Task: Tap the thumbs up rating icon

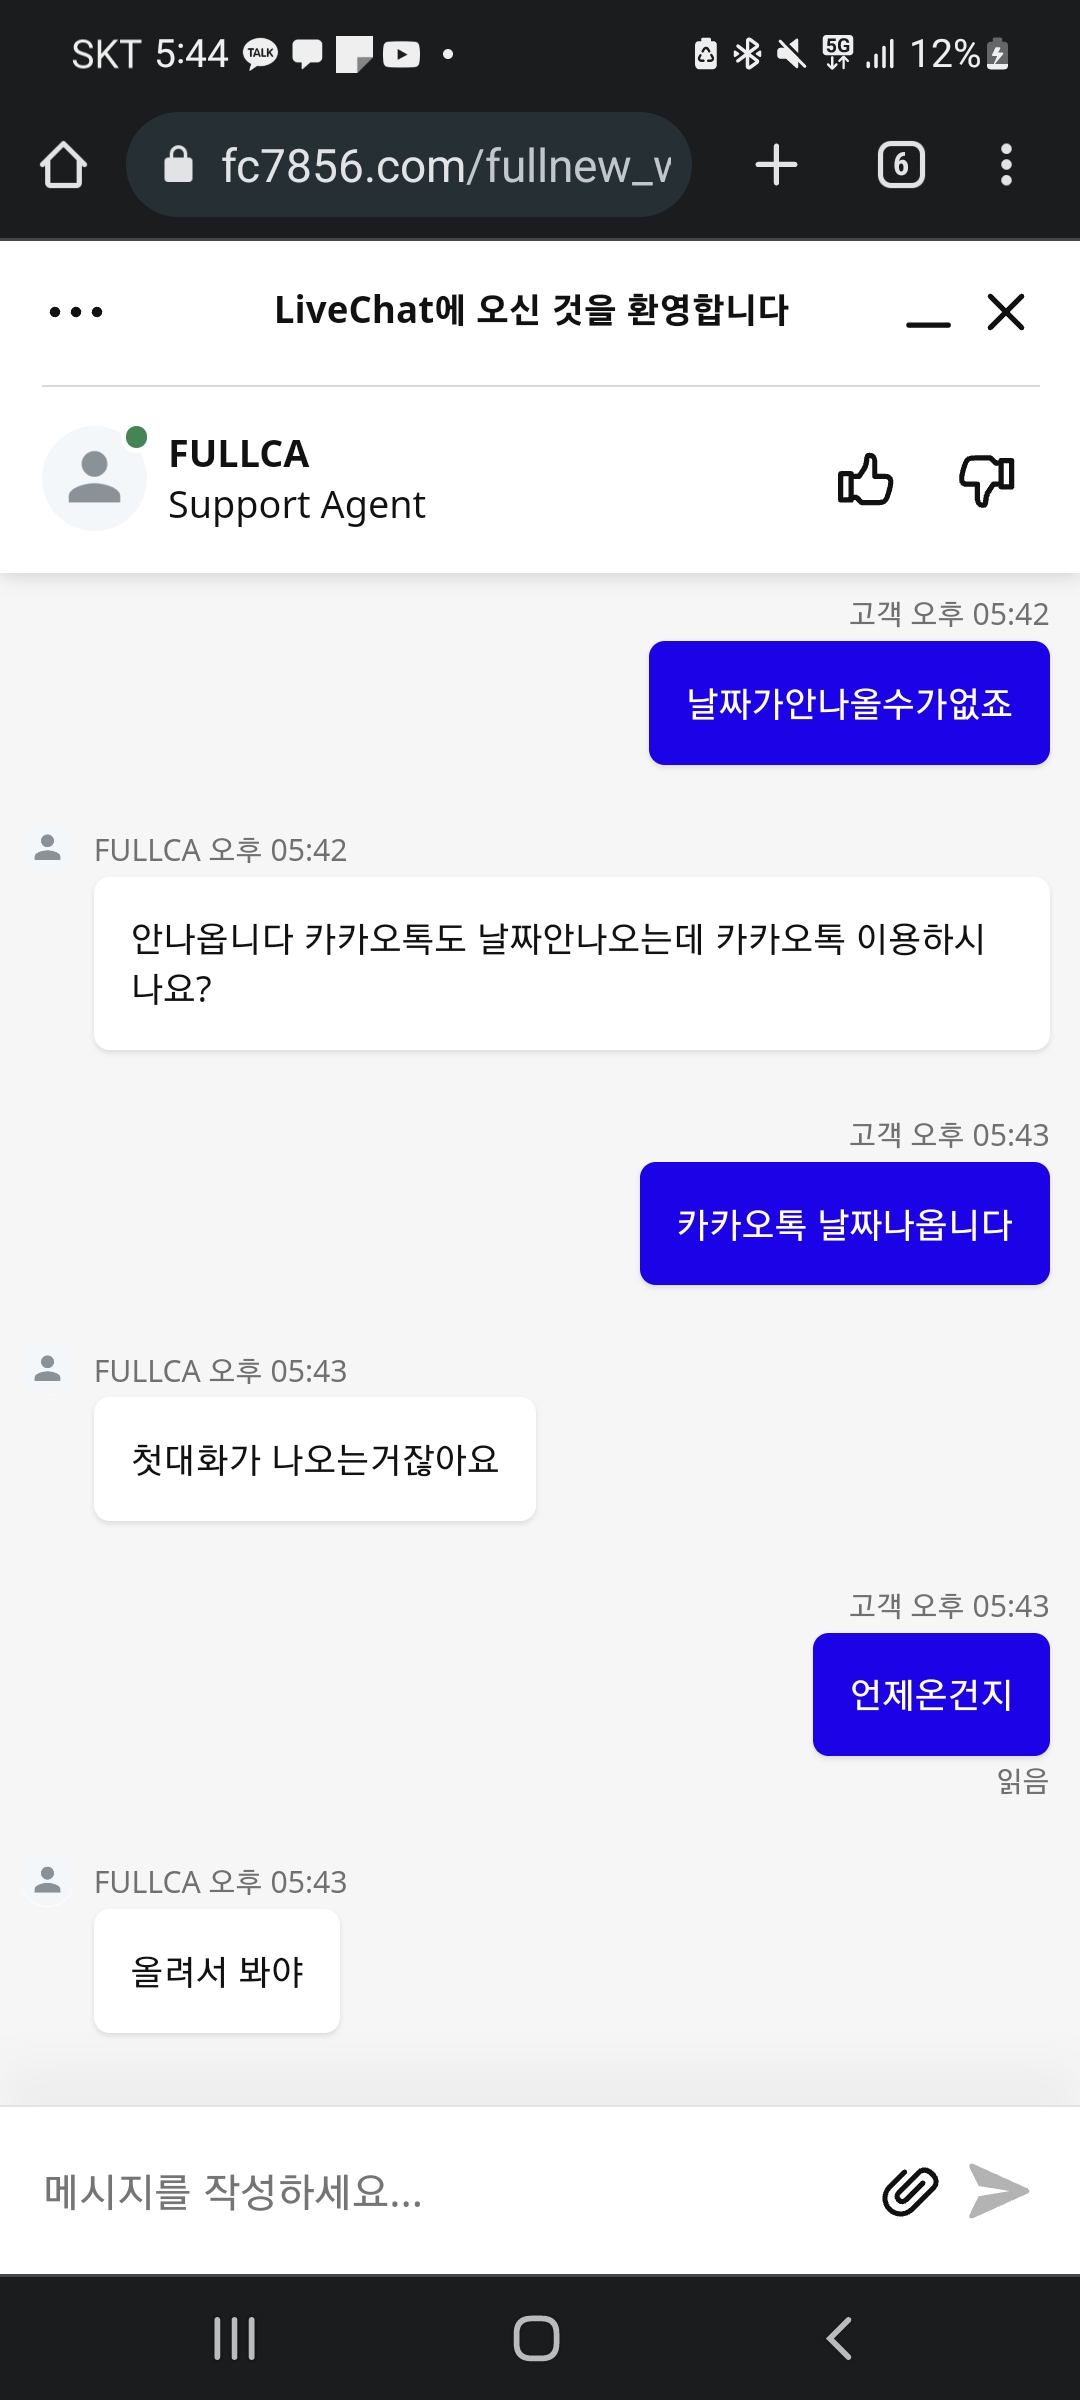Action: (x=865, y=480)
